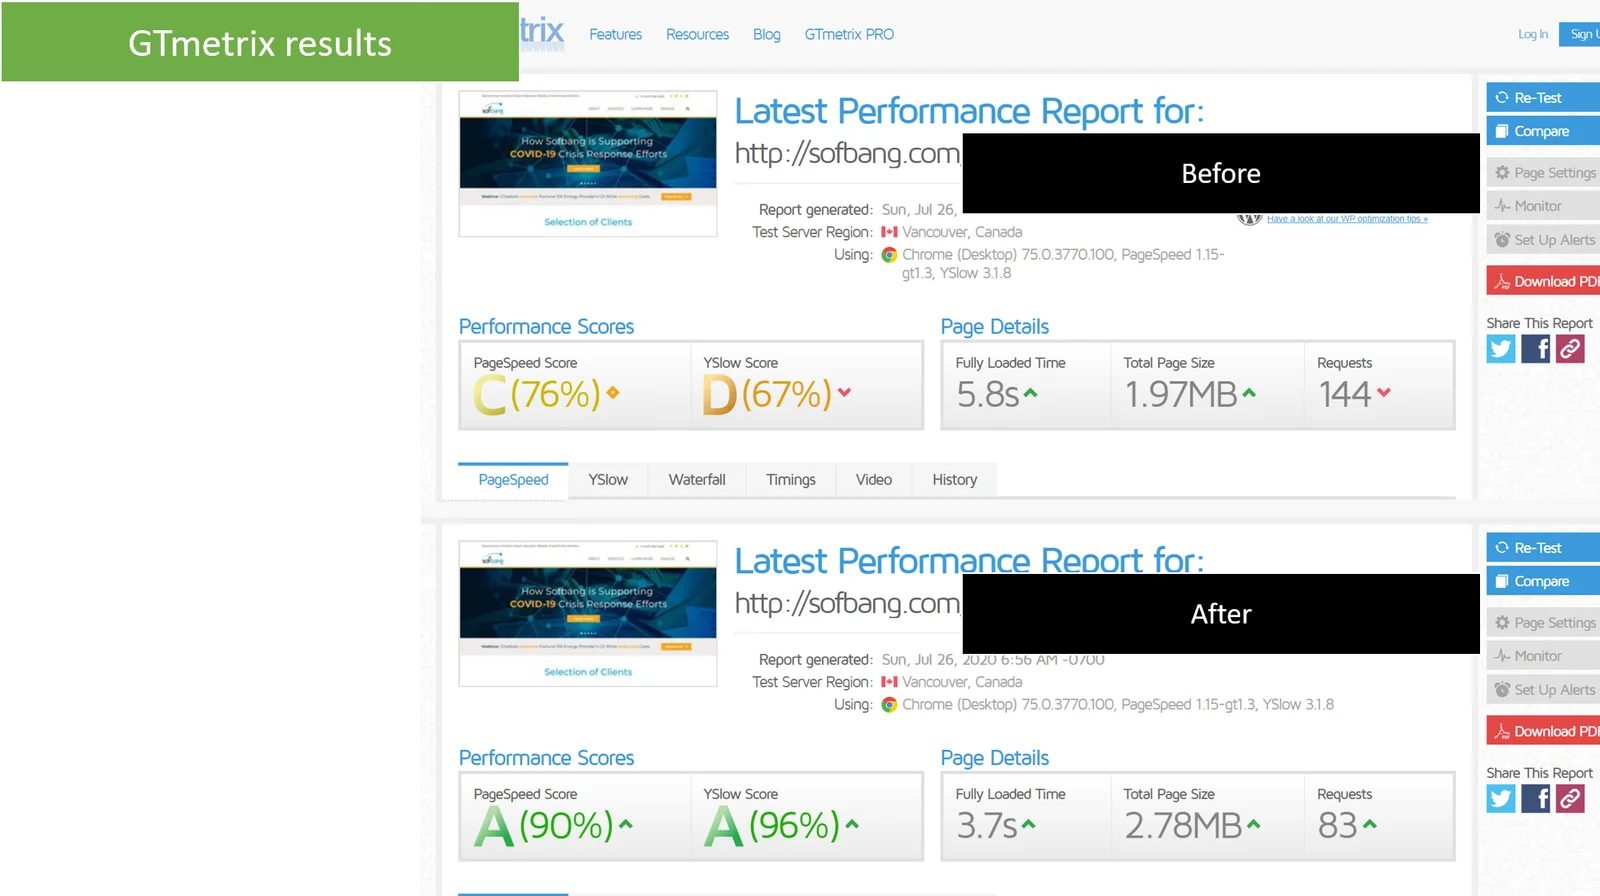1600x896 pixels.
Task: Click the 5.8s Fully Loaded Time
Action: point(987,394)
